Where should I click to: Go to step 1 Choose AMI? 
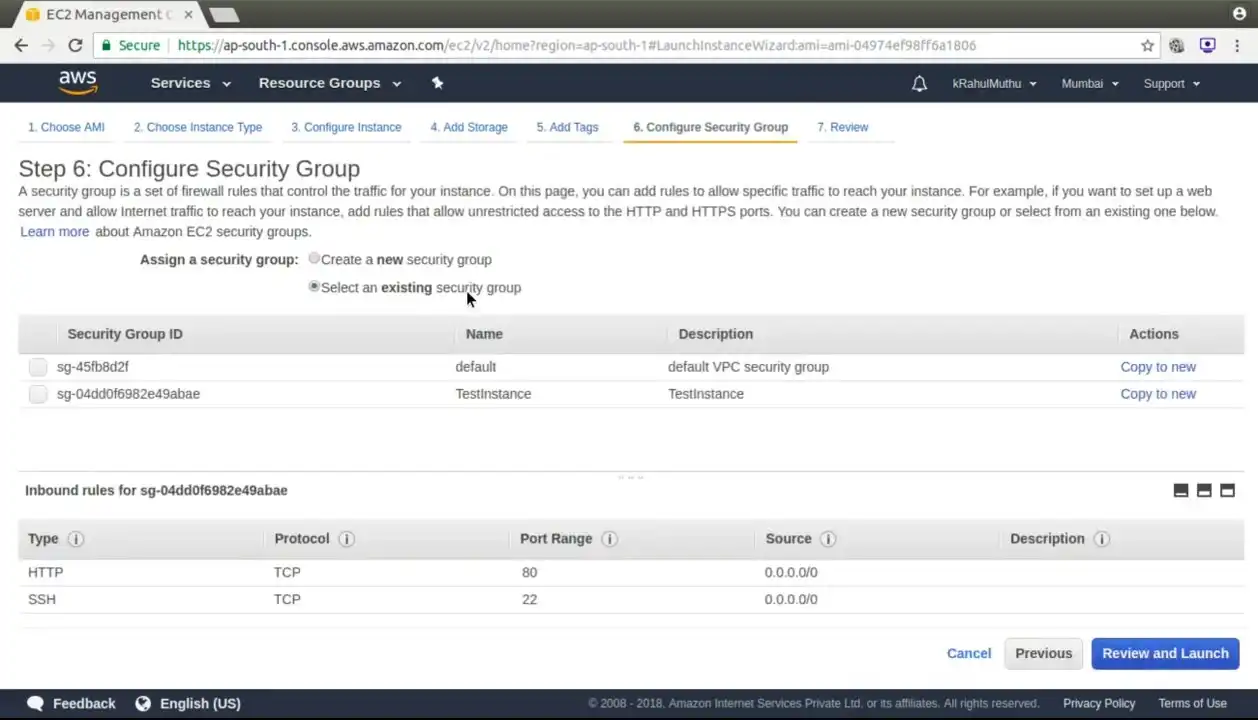pyautogui.click(x=66, y=127)
